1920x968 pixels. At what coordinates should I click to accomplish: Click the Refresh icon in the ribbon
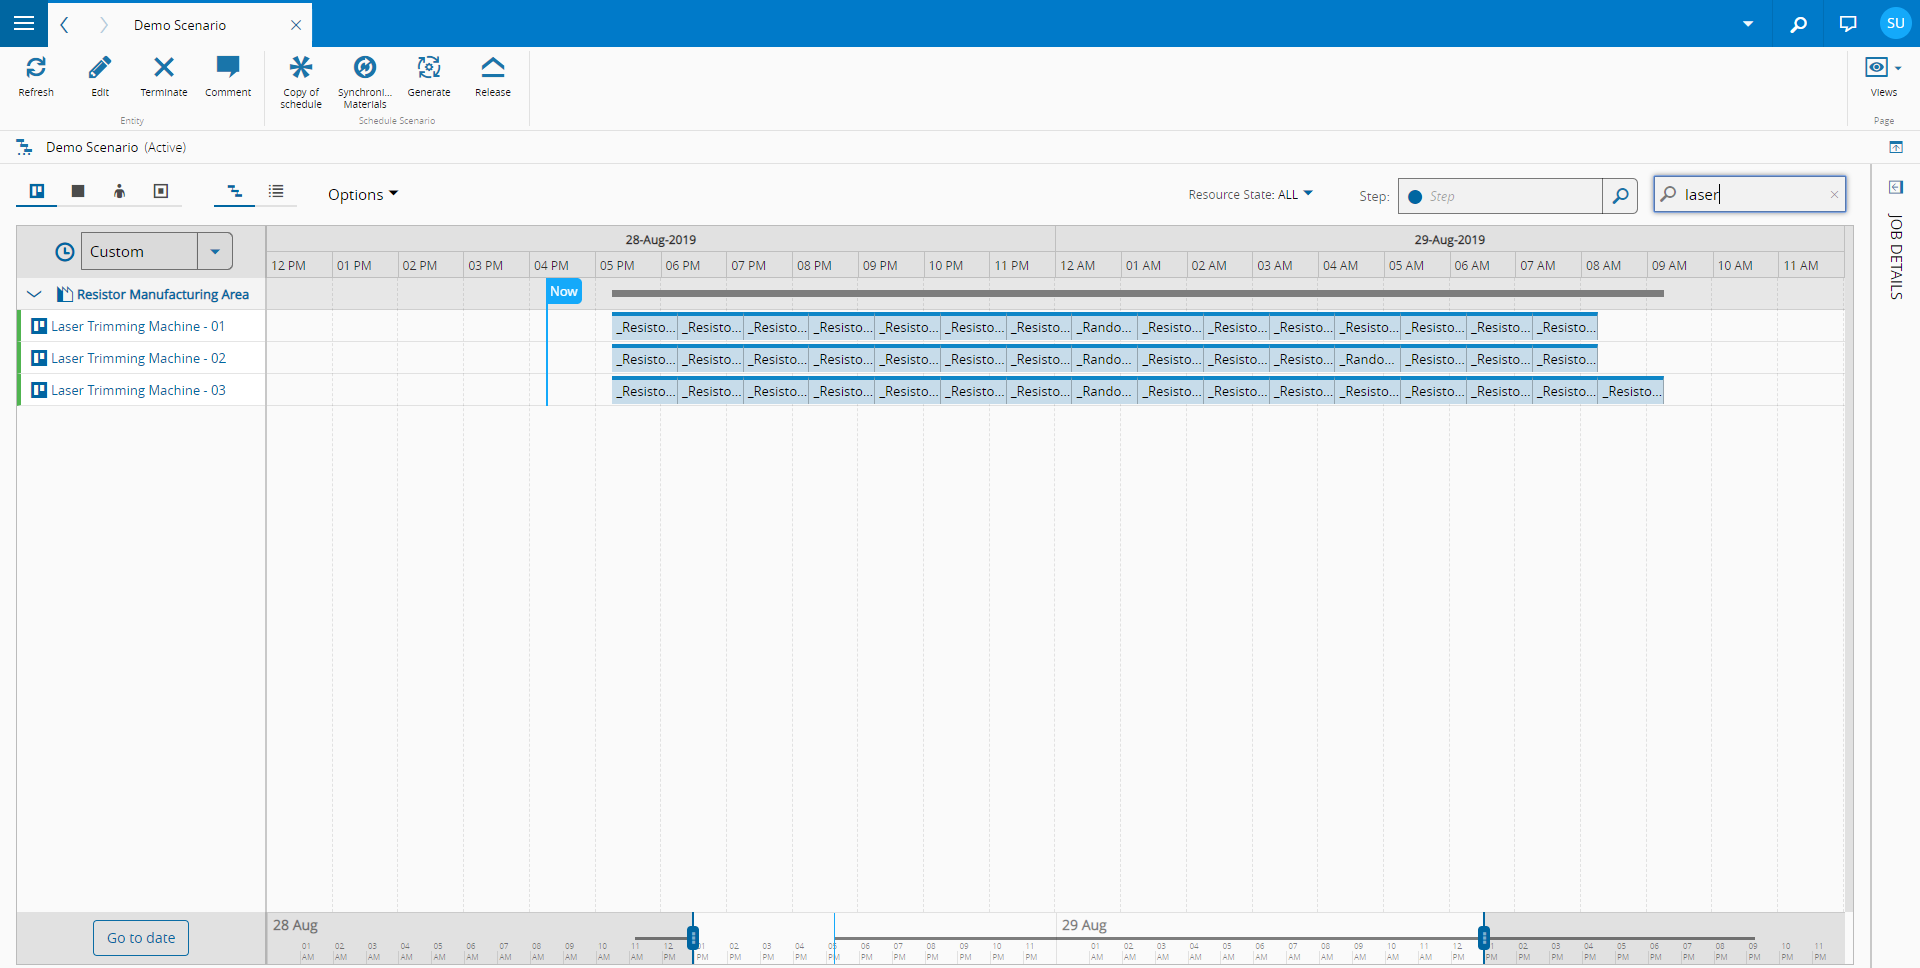36,68
